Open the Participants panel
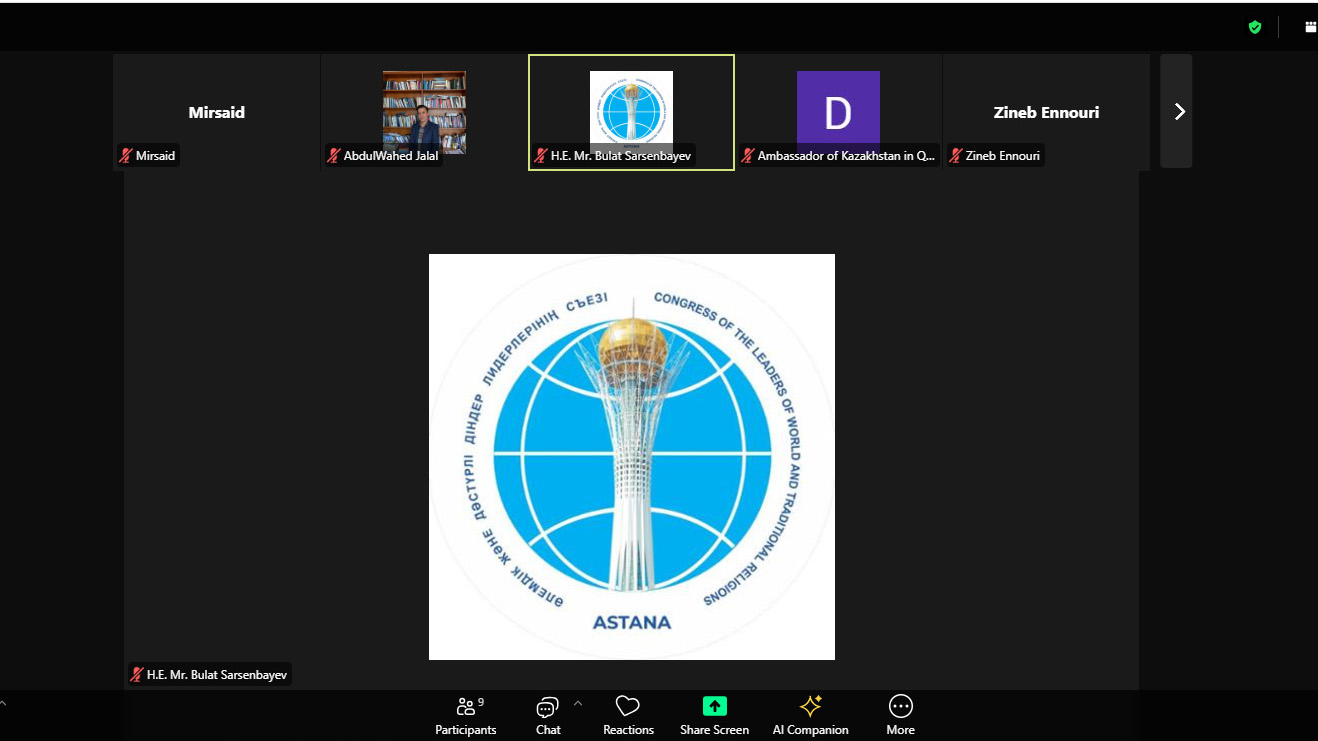This screenshot has height=741, width=1318. coord(465,715)
